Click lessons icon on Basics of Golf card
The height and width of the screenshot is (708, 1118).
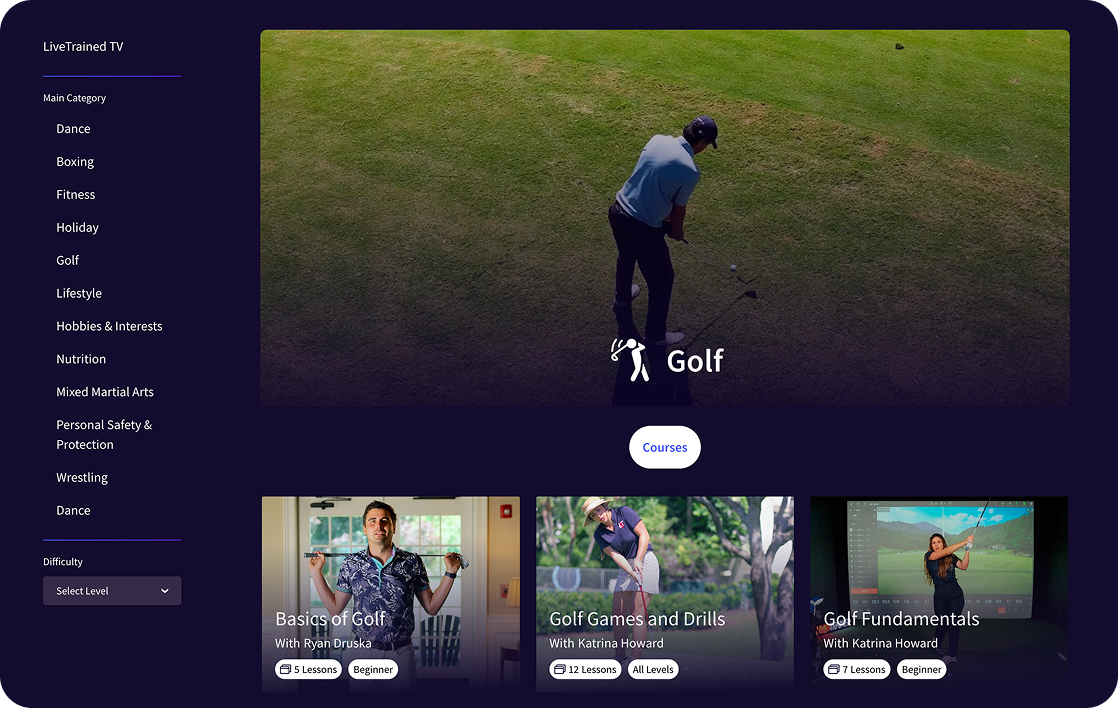pyautogui.click(x=285, y=669)
